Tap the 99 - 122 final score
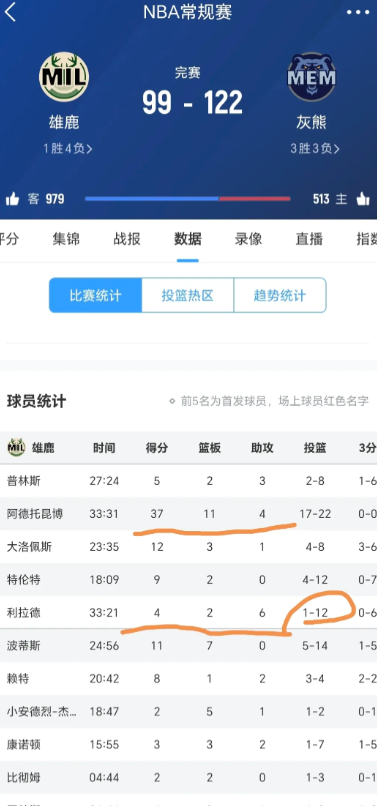 click(192, 102)
